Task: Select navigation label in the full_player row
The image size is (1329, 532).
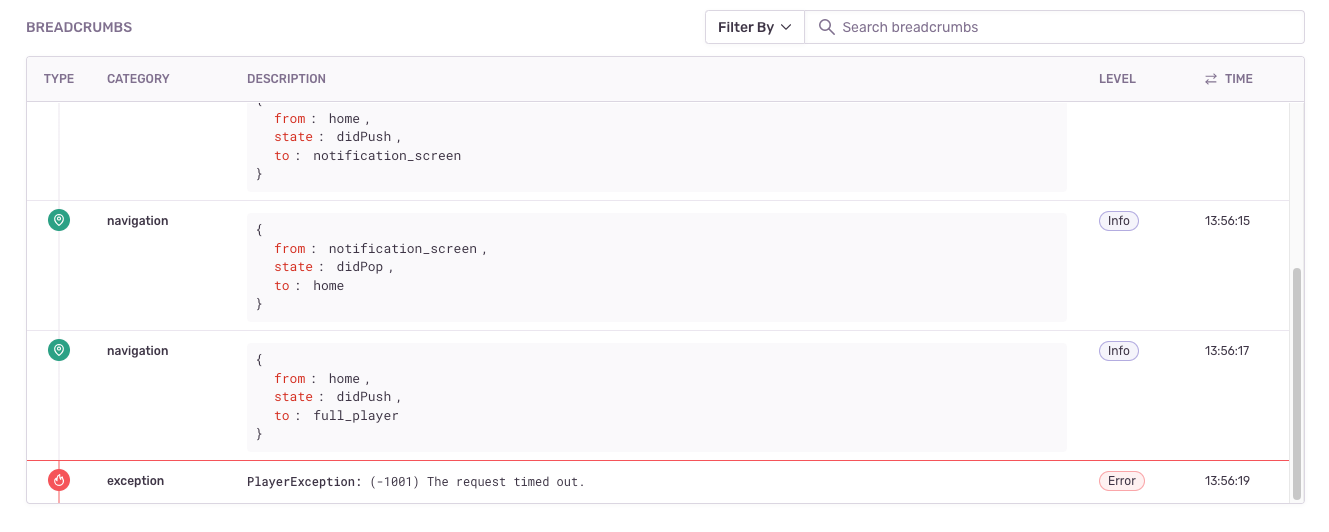Action: click(x=138, y=351)
